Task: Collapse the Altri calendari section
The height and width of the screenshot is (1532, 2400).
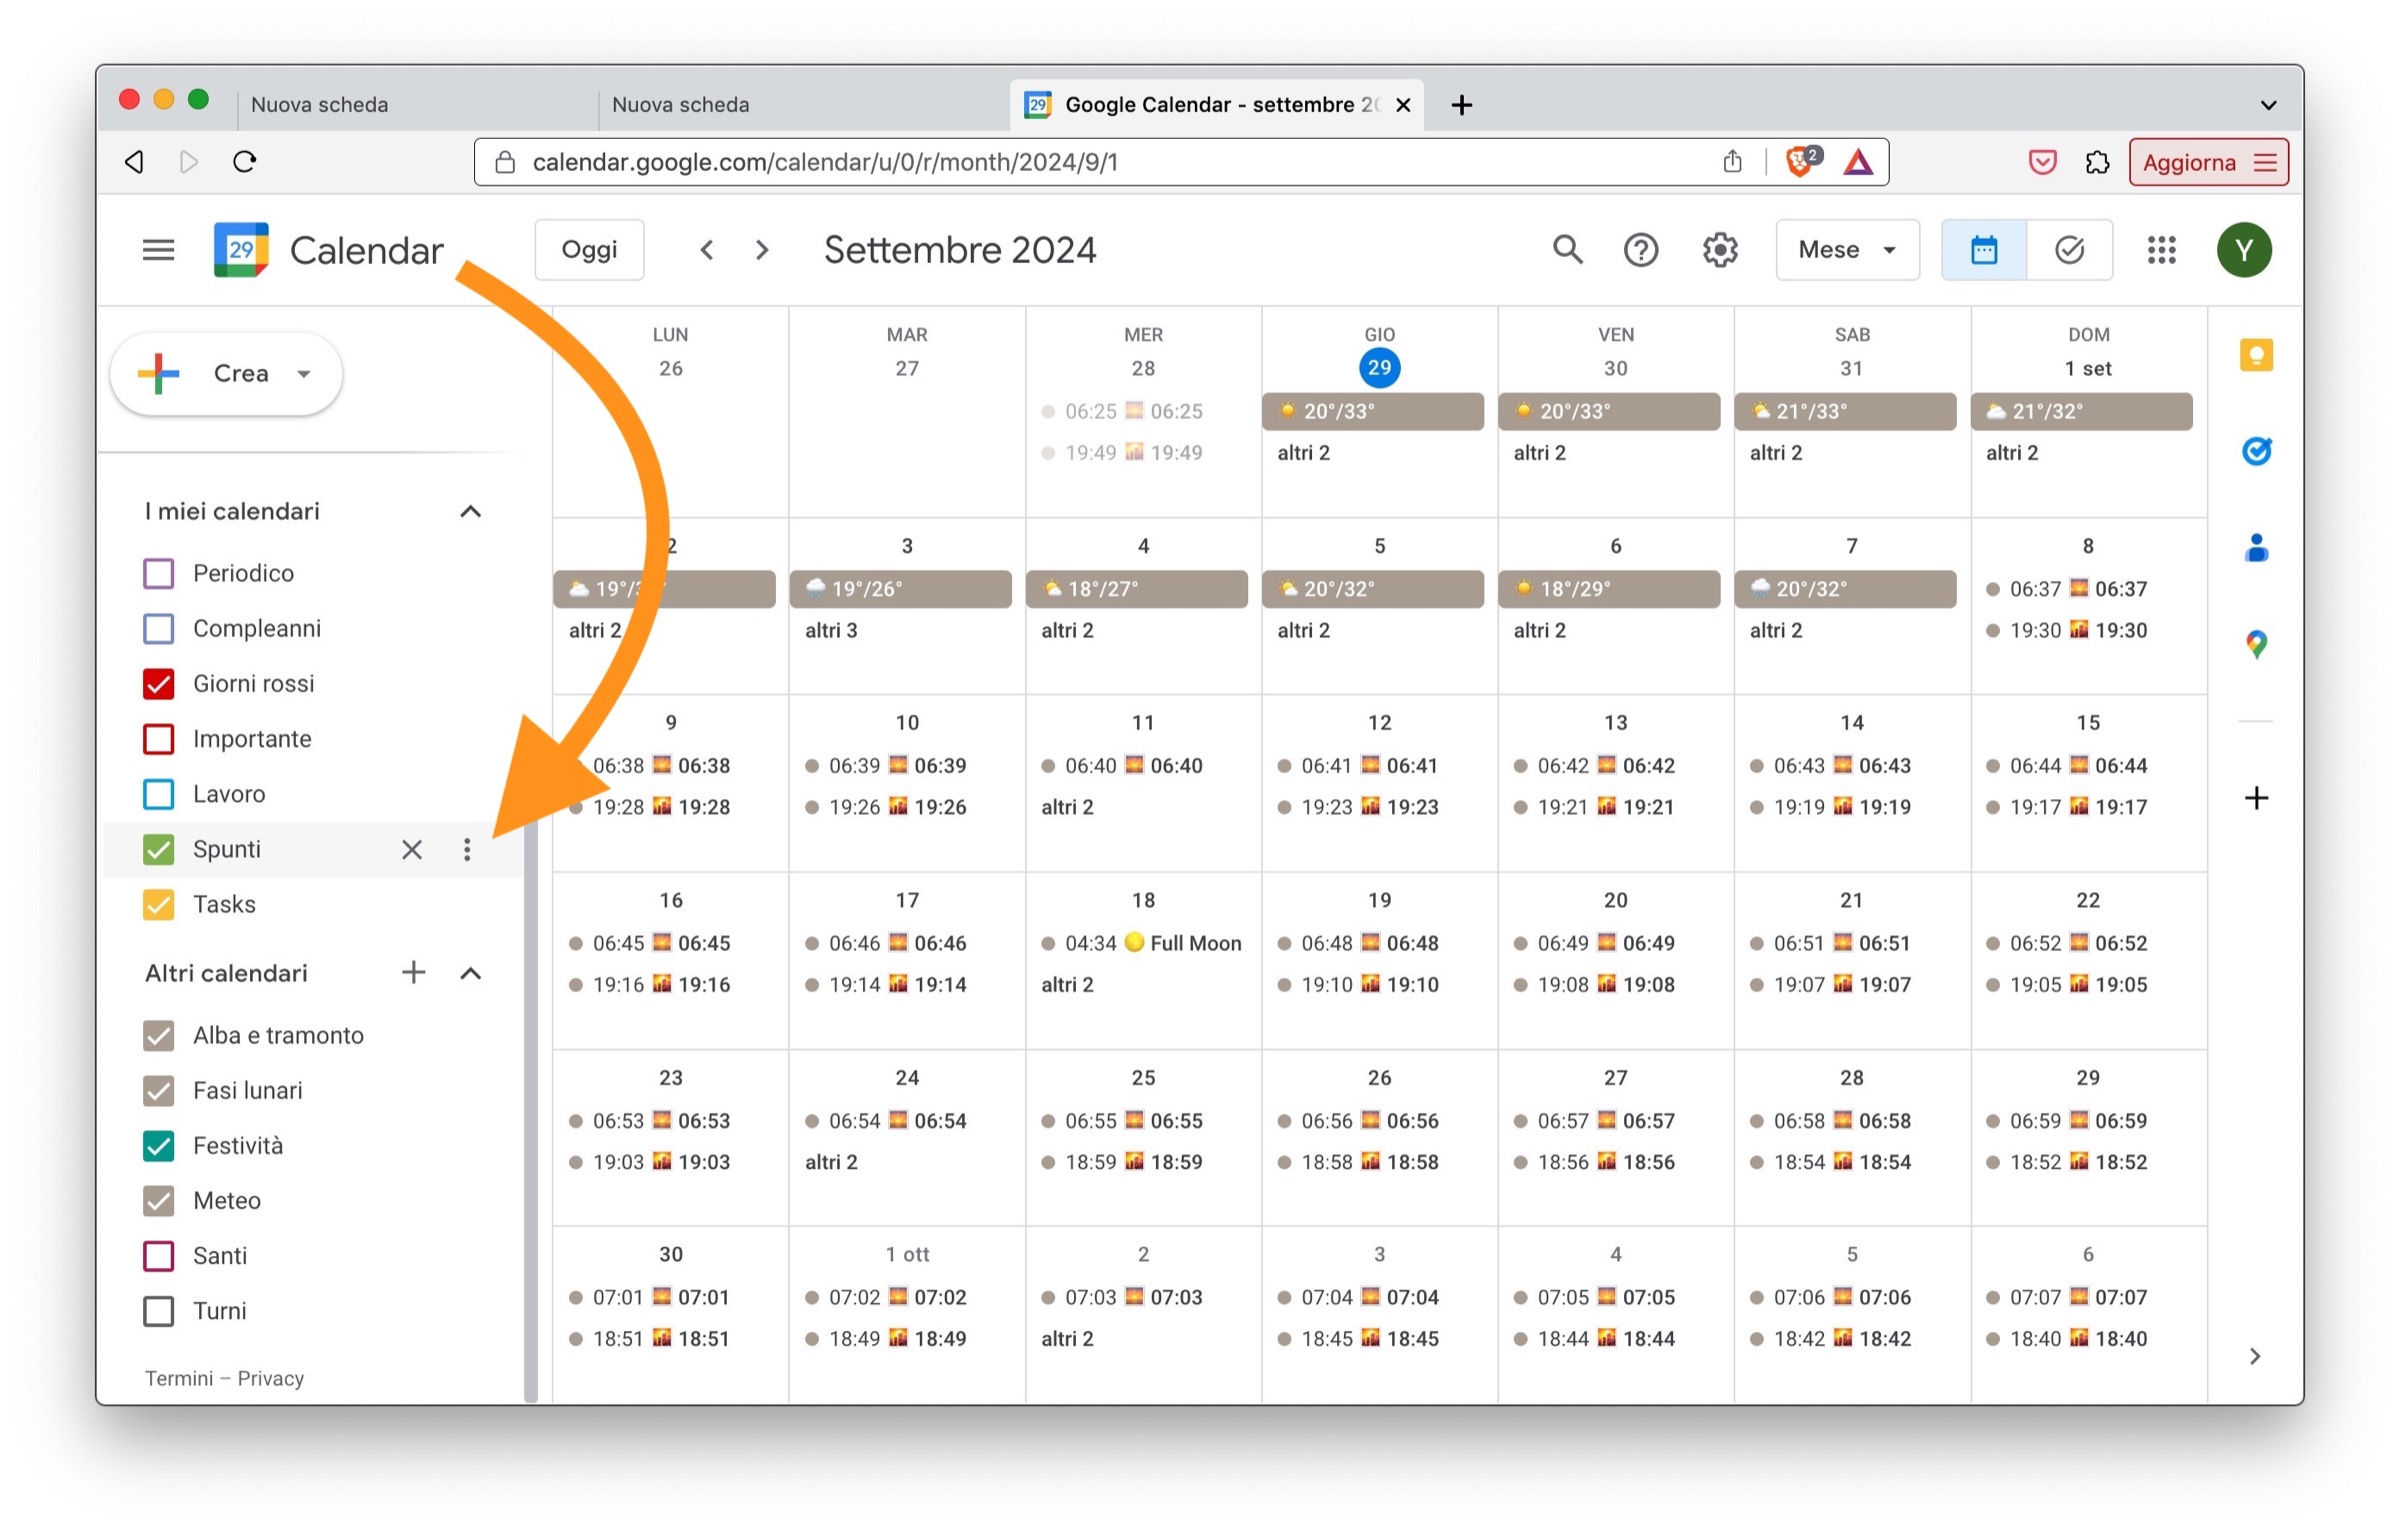Action: coord(470,974)
